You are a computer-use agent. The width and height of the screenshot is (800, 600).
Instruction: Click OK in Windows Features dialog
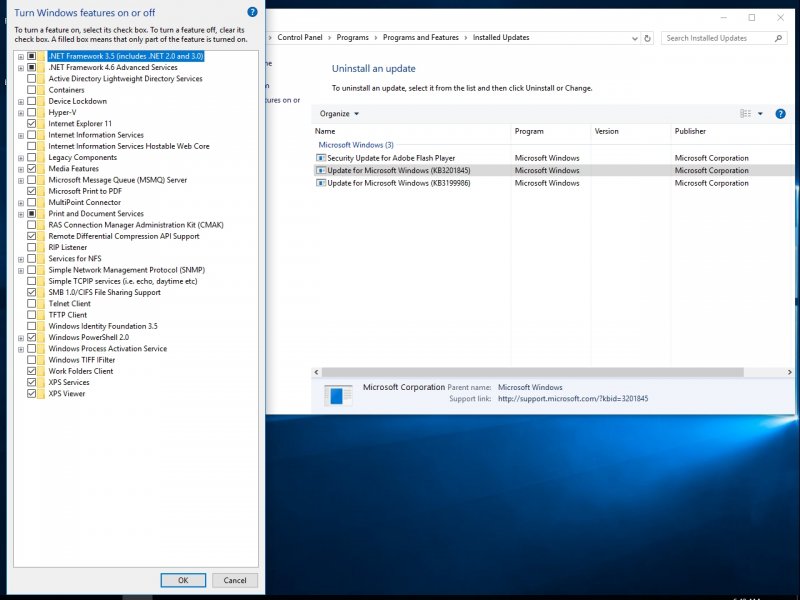click(183, 580)
